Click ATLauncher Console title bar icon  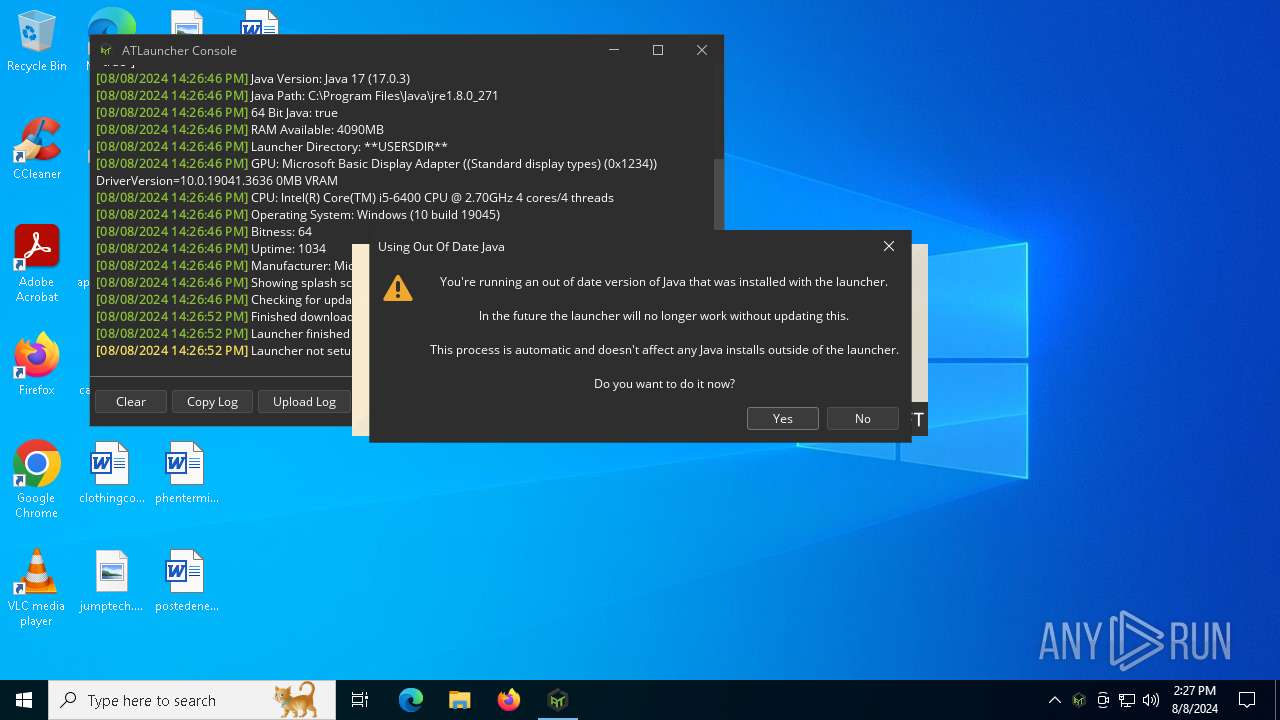(106, 50)
